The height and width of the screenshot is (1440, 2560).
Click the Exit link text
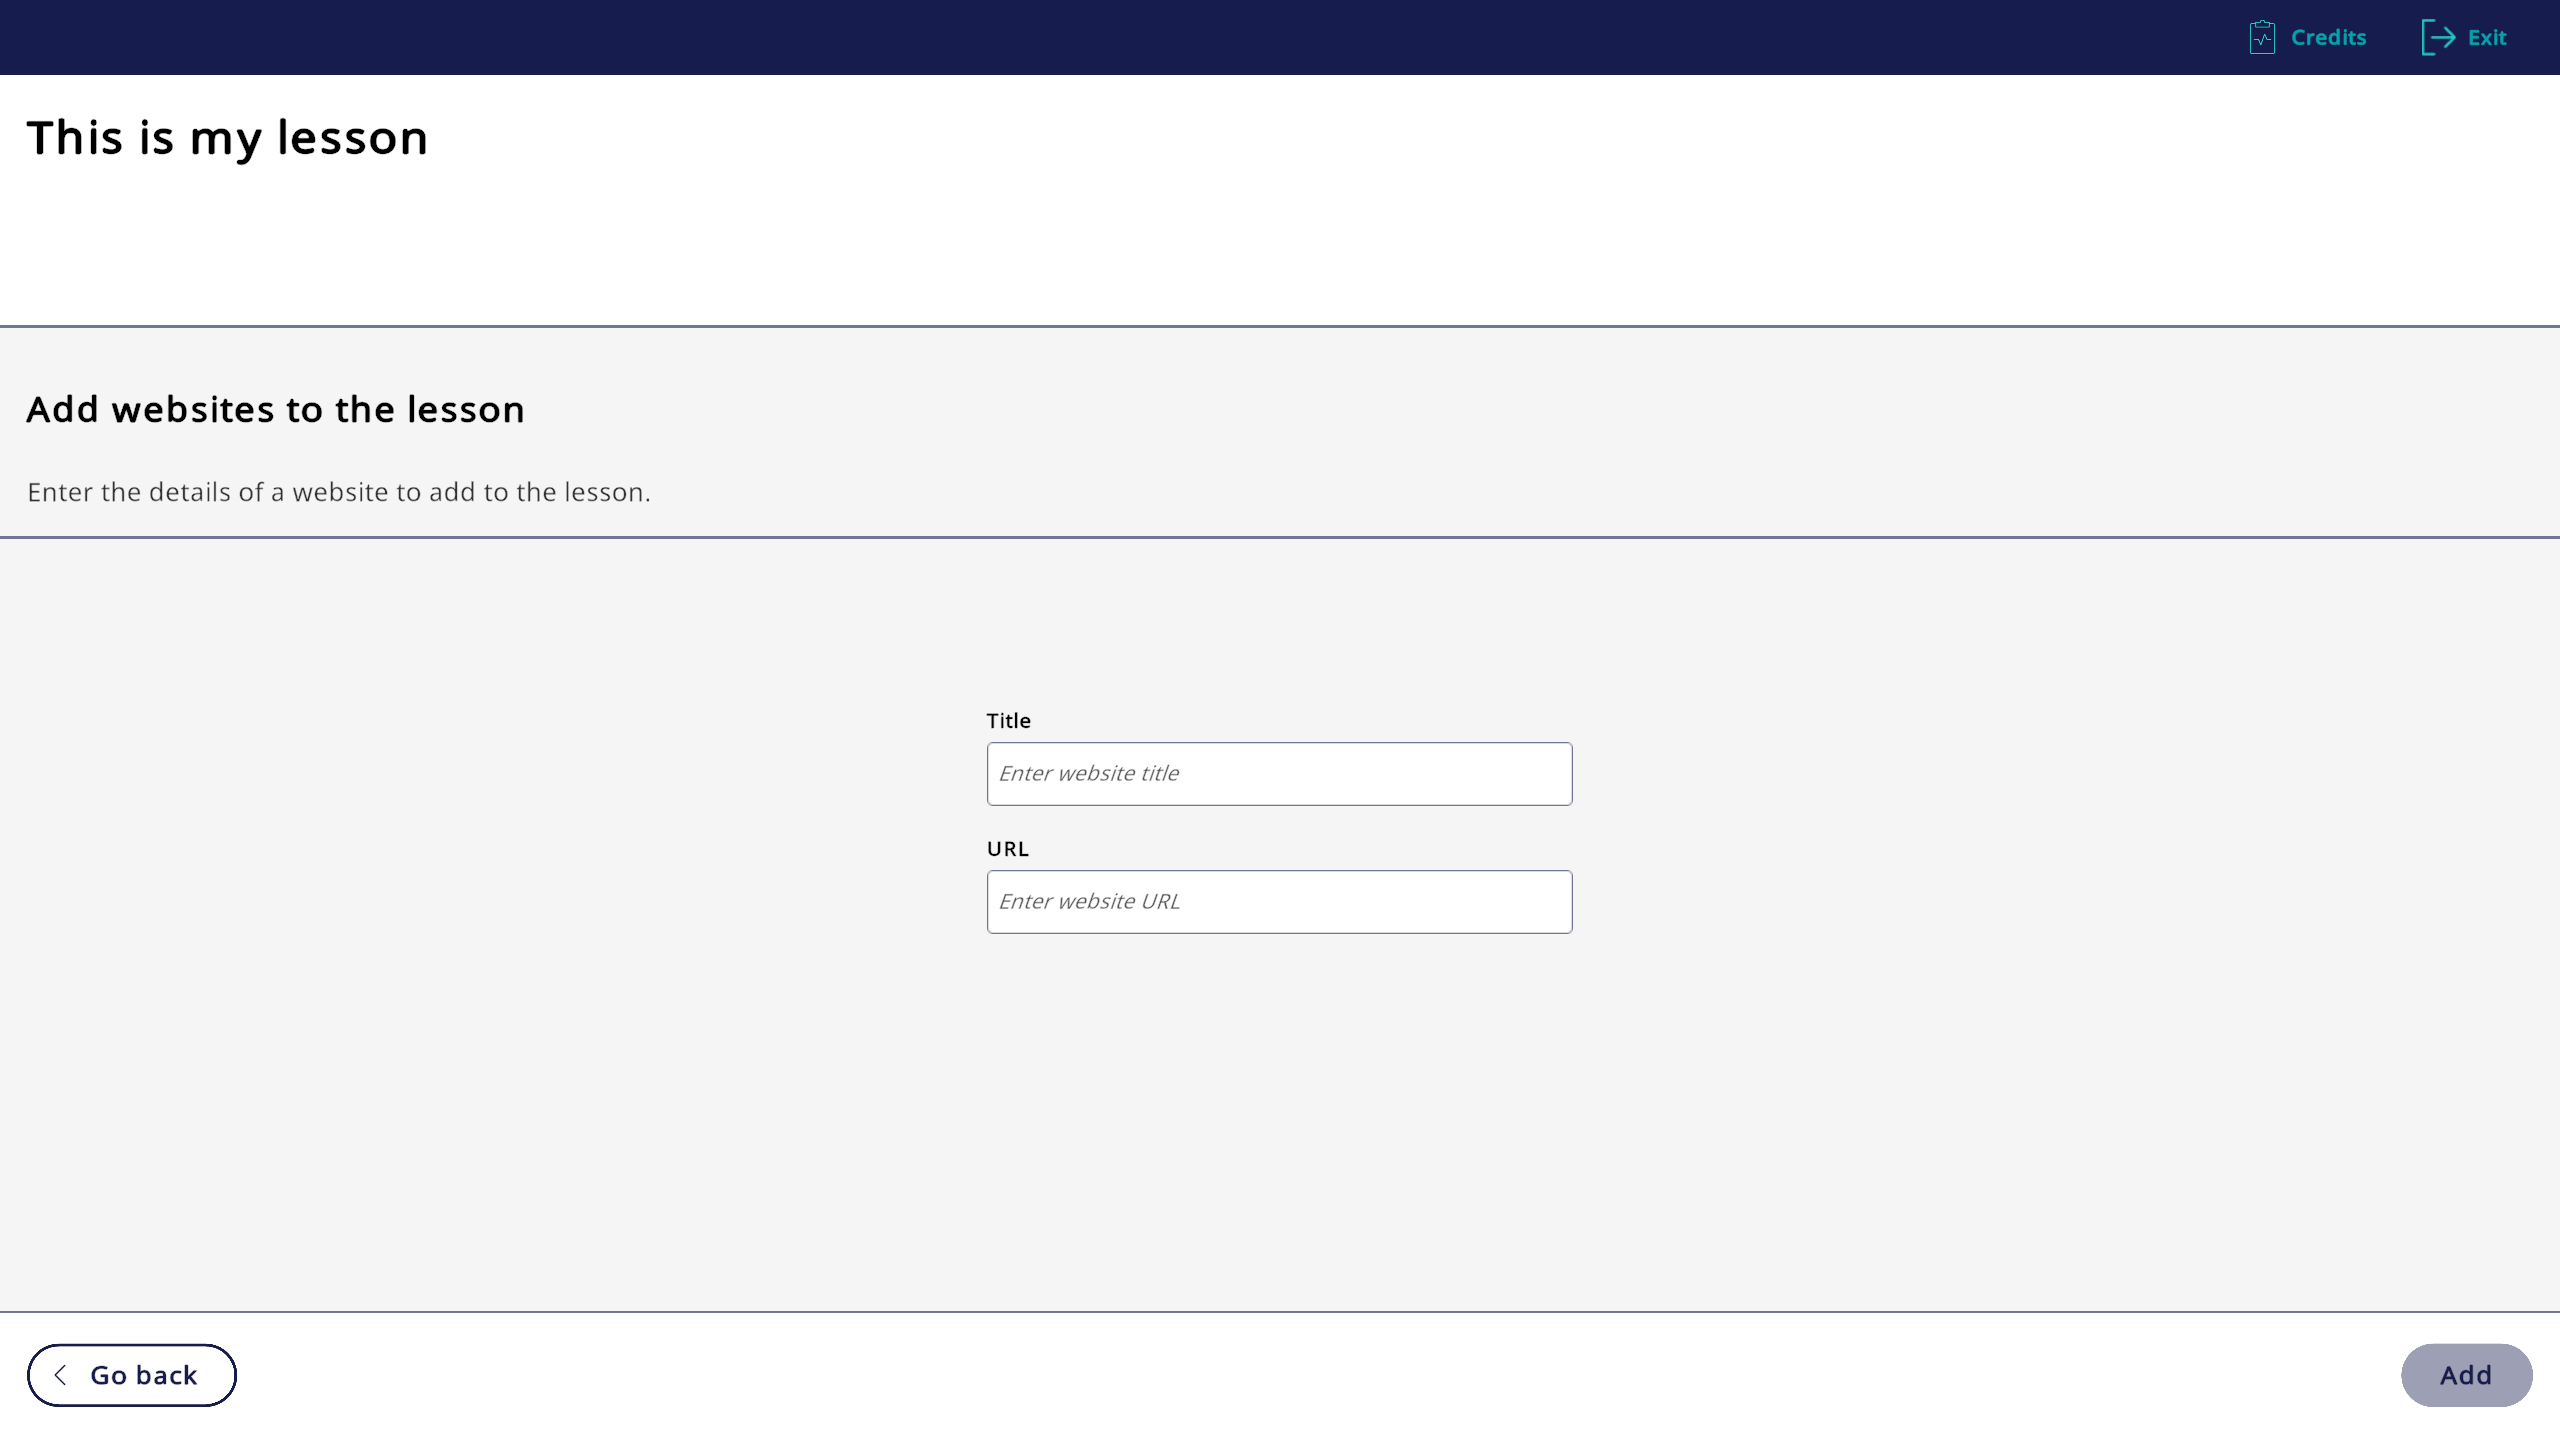tap(2486, 37)
